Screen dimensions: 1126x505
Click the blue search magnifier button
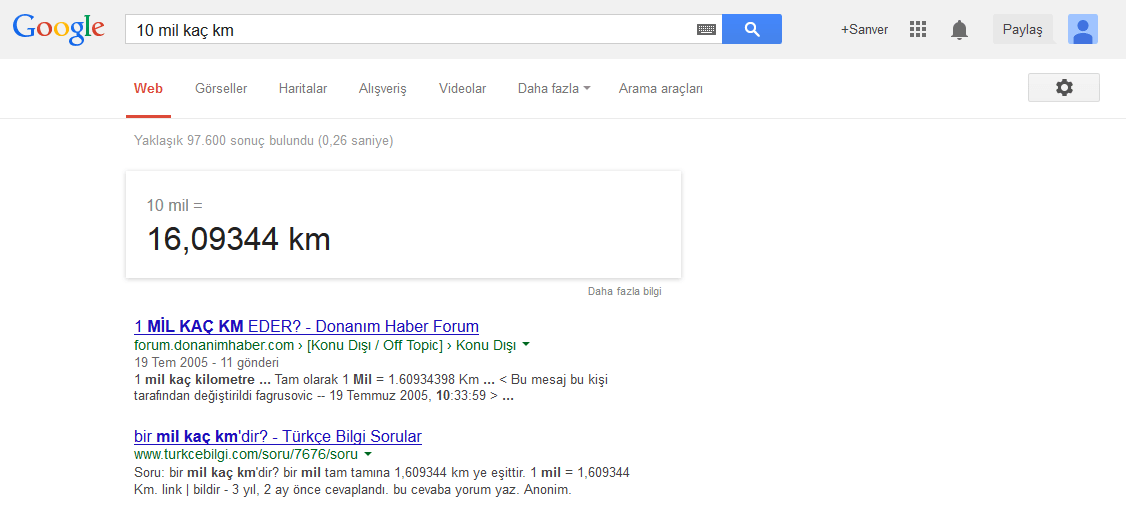(752, 29)
